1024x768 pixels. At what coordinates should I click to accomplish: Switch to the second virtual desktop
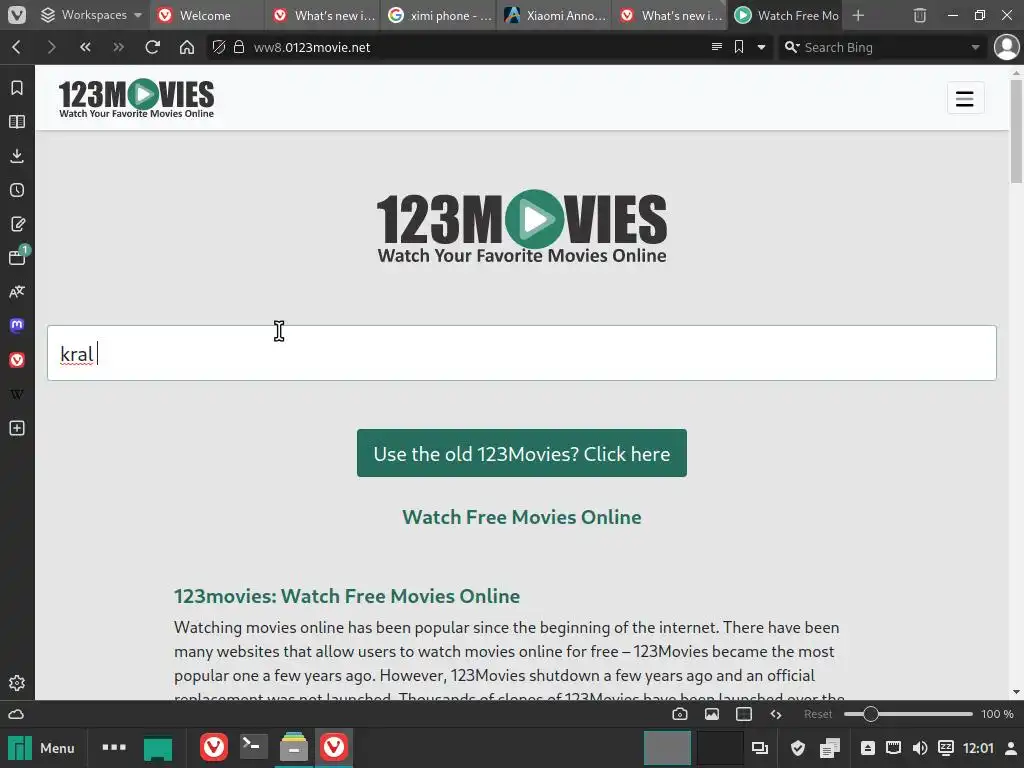click(x=719, y=748)
